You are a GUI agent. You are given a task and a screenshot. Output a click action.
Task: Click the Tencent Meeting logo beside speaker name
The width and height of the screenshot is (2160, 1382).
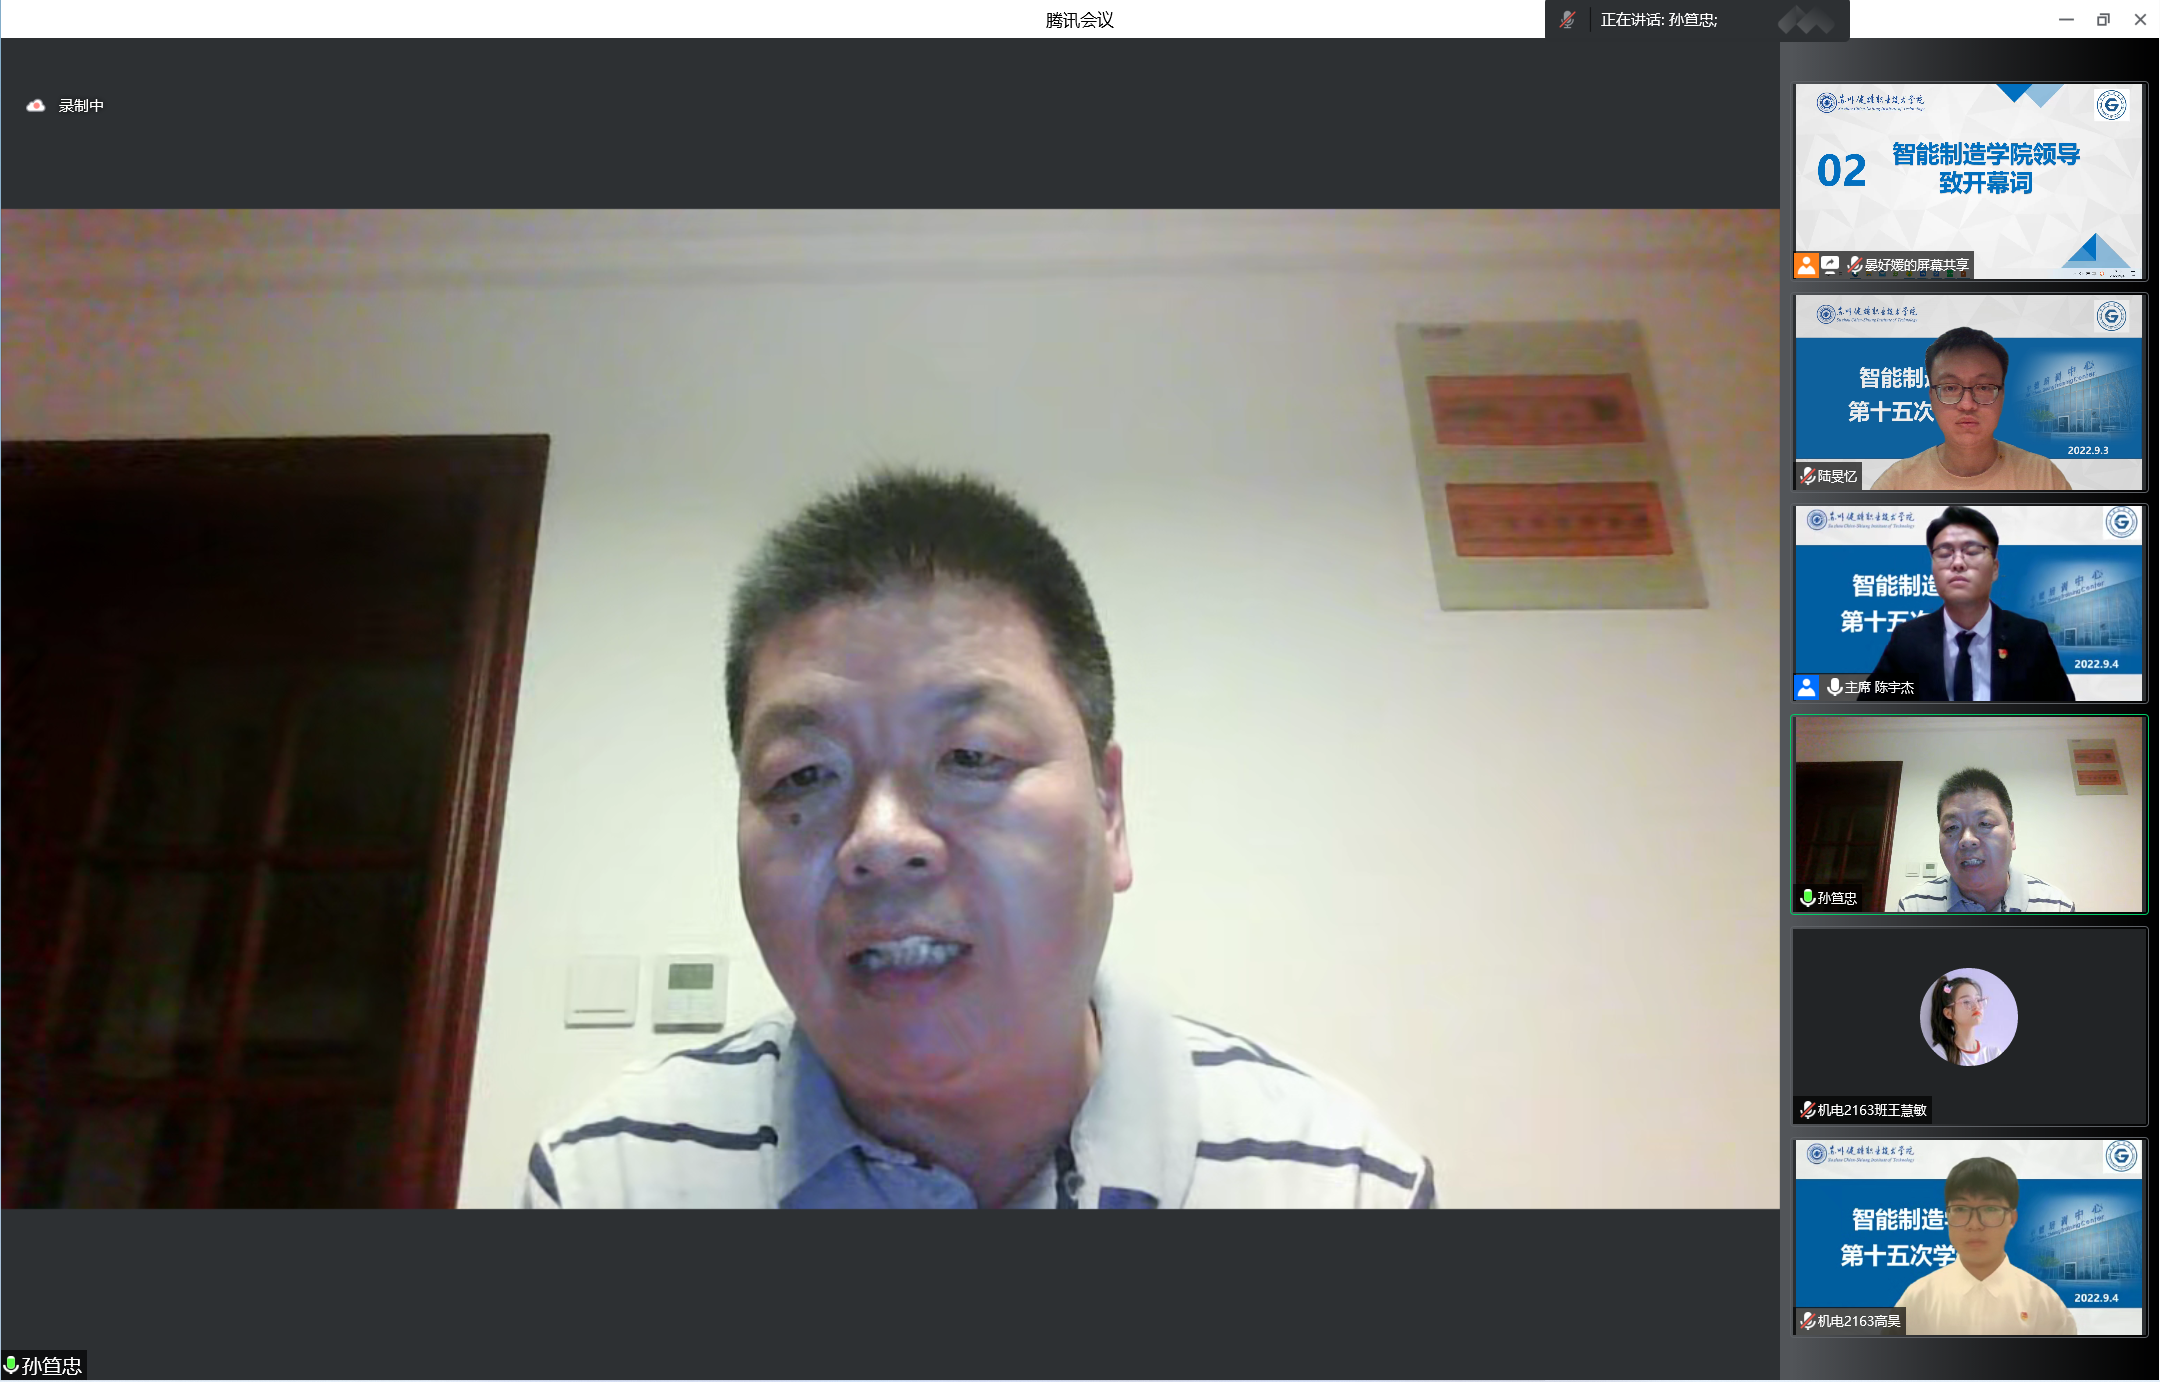pyautogui.click(x=1805, y=20)
